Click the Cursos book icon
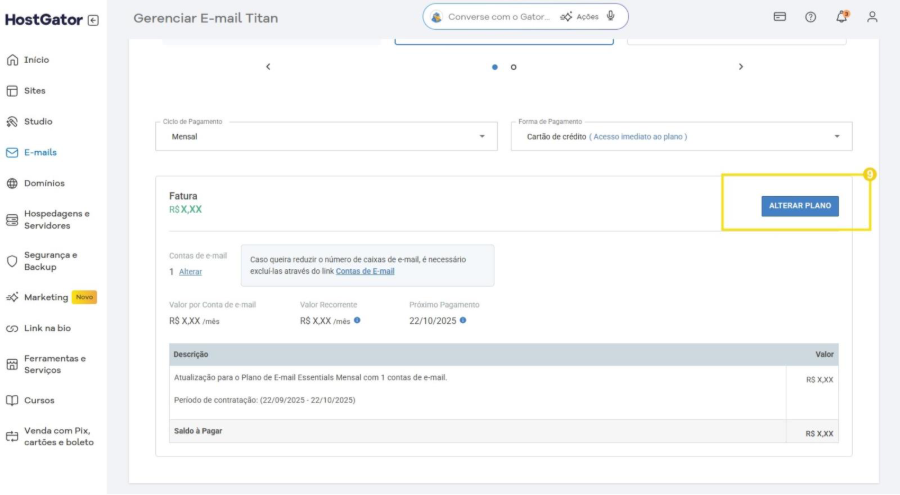 tap(12, 401)
